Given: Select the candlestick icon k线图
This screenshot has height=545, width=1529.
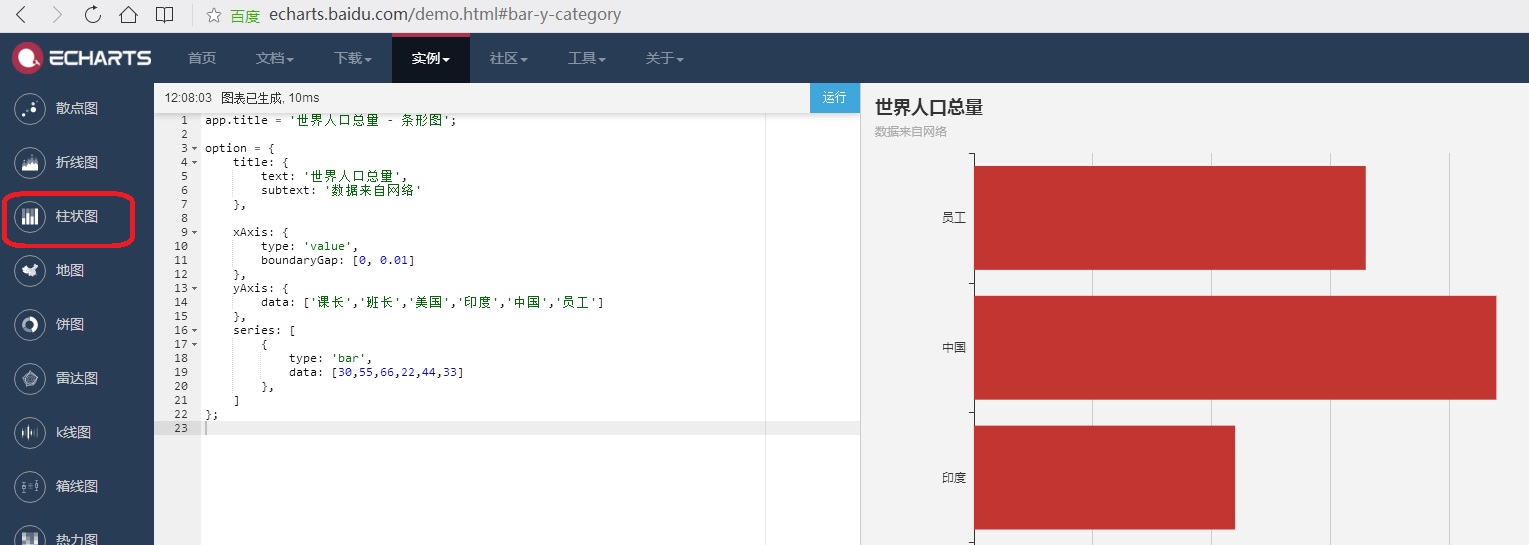Looking at the screenshot, I should [31, 432].
